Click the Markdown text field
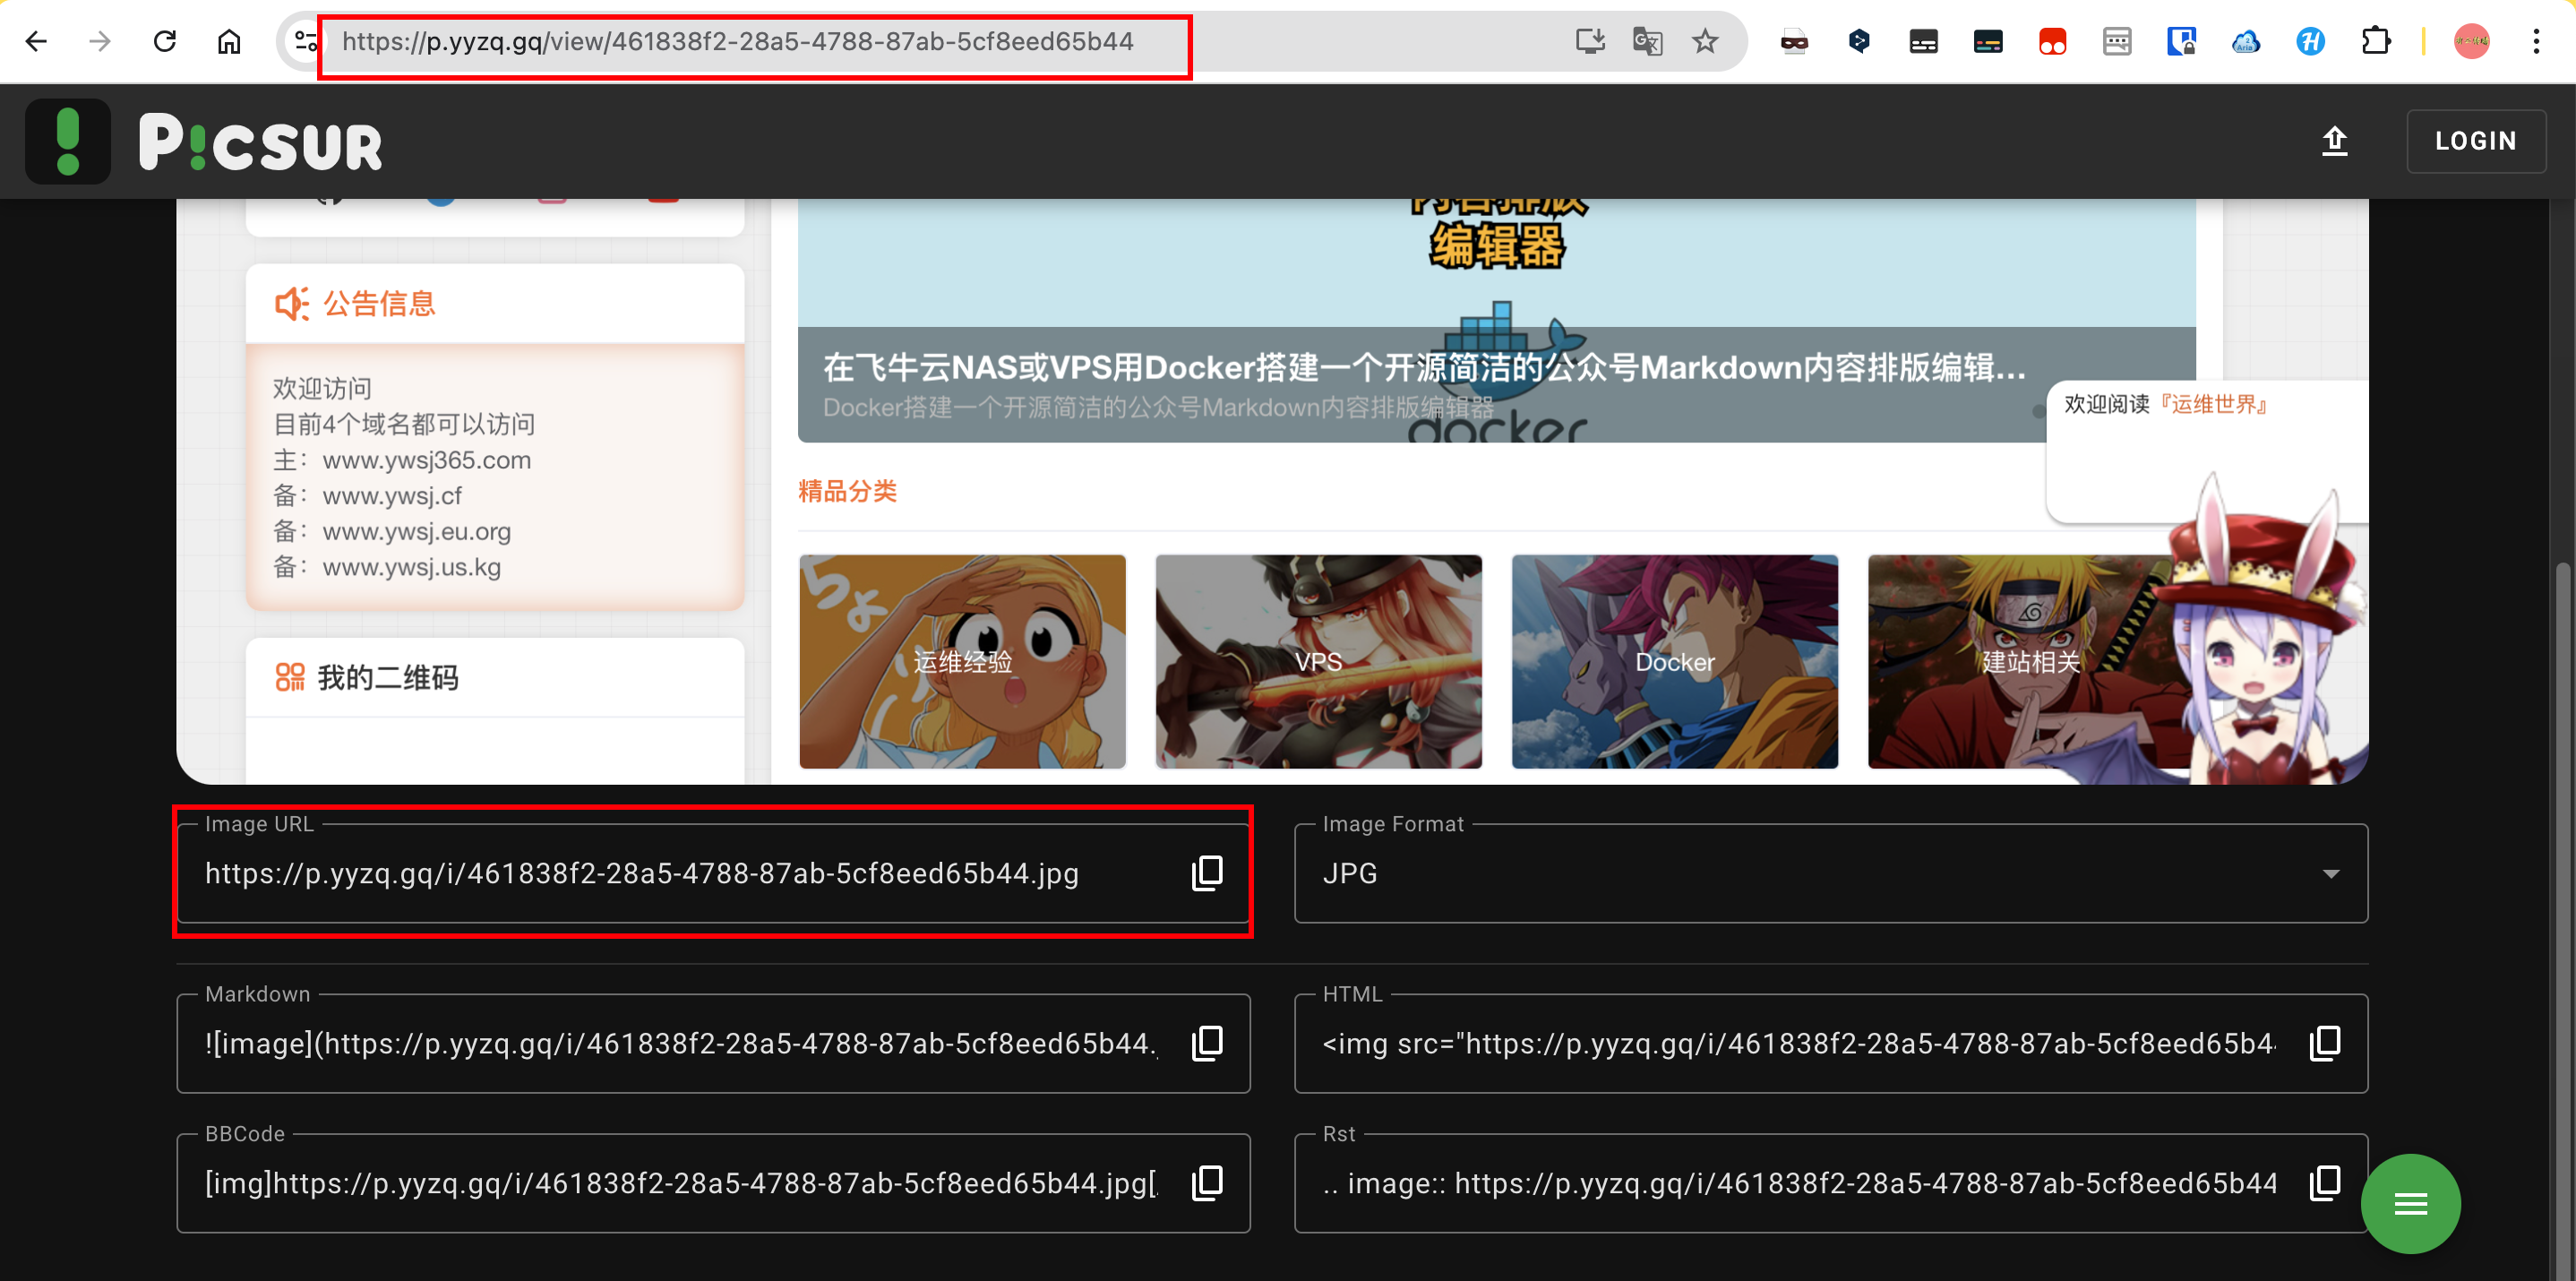 point(680,1043)
